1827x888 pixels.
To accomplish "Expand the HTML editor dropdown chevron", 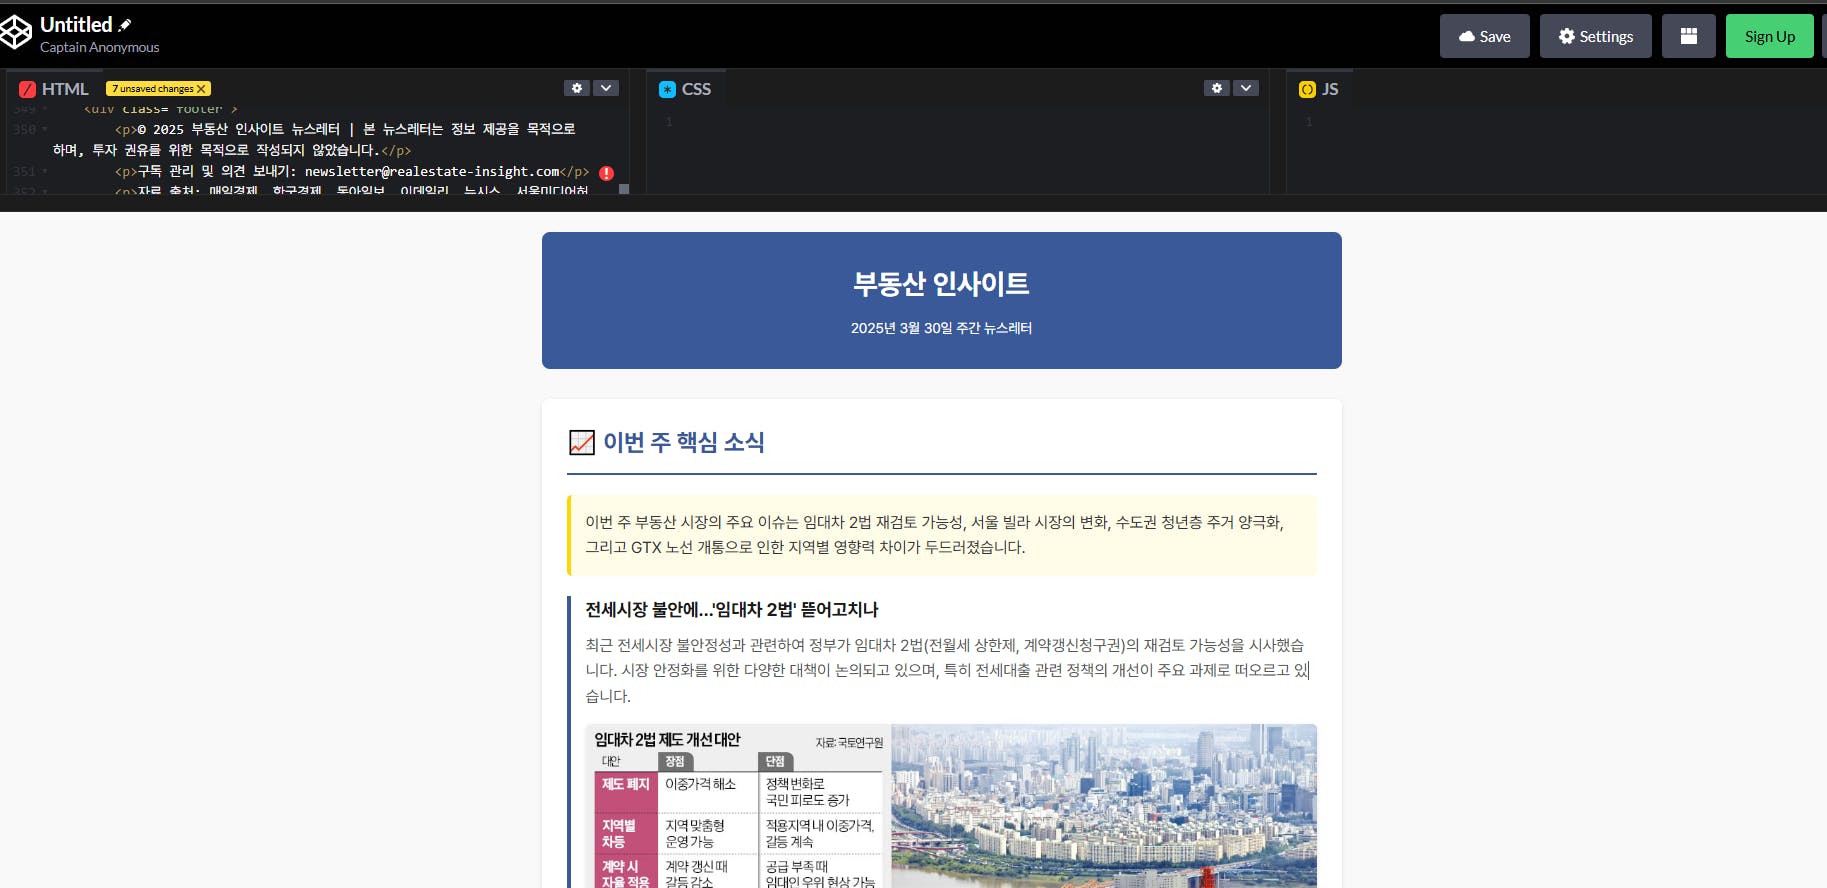I will tap(606, 88).
